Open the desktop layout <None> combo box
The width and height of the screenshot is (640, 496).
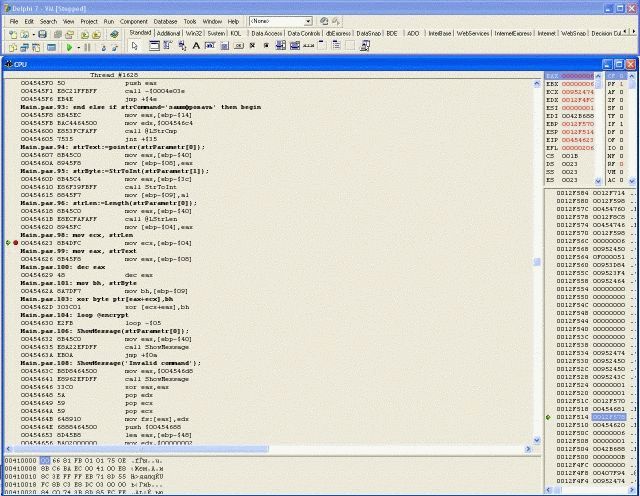pos(280,21)
